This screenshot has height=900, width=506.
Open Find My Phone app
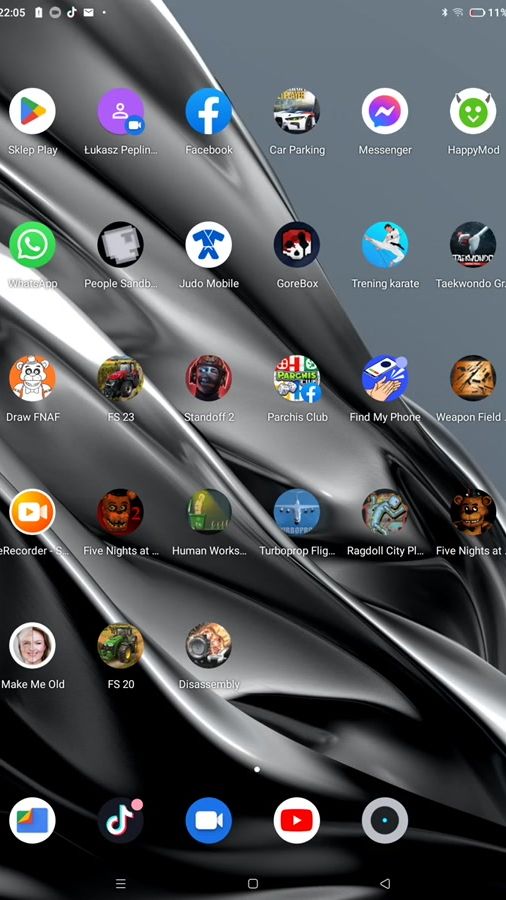pos(385,378)
